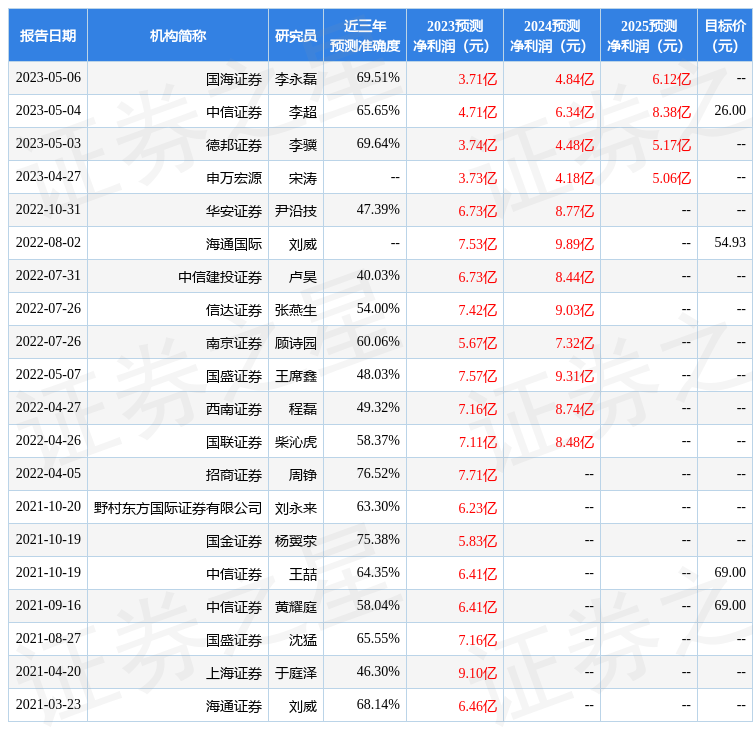Click researcher 顾诗园
Image resolution: width=753 pixels, height=730 pixels.
[x=296, y=343]
